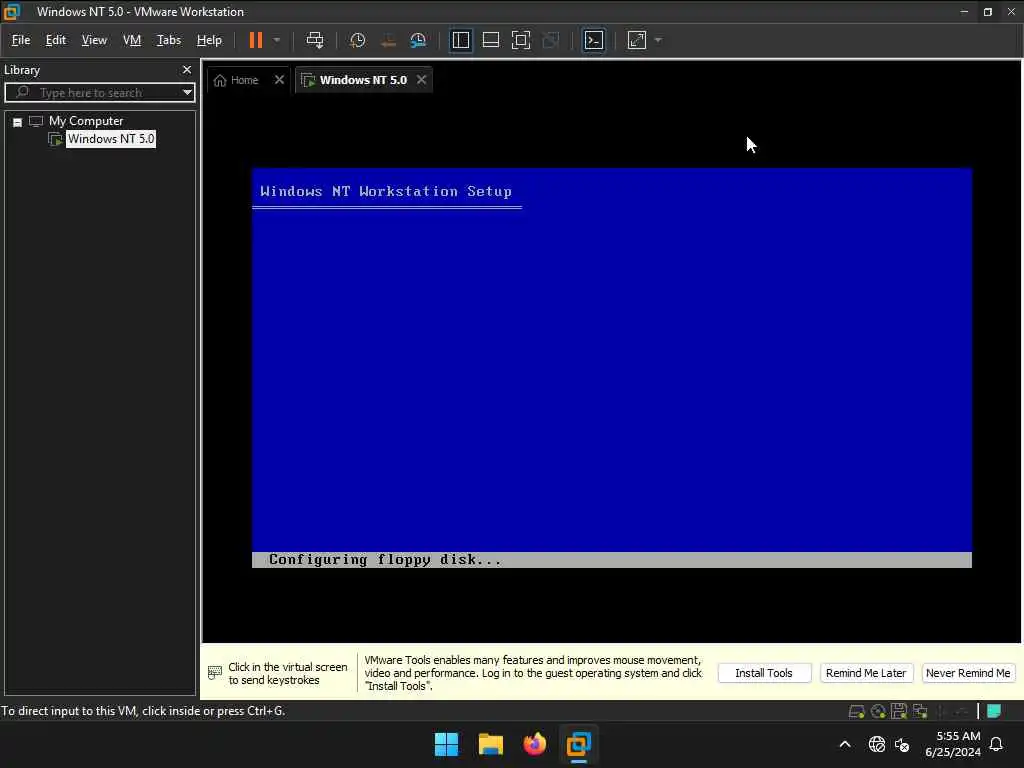This screenshot has height=768, width=1024.
Task: Open the Edit menu
Action: click(x=56, y=40)
